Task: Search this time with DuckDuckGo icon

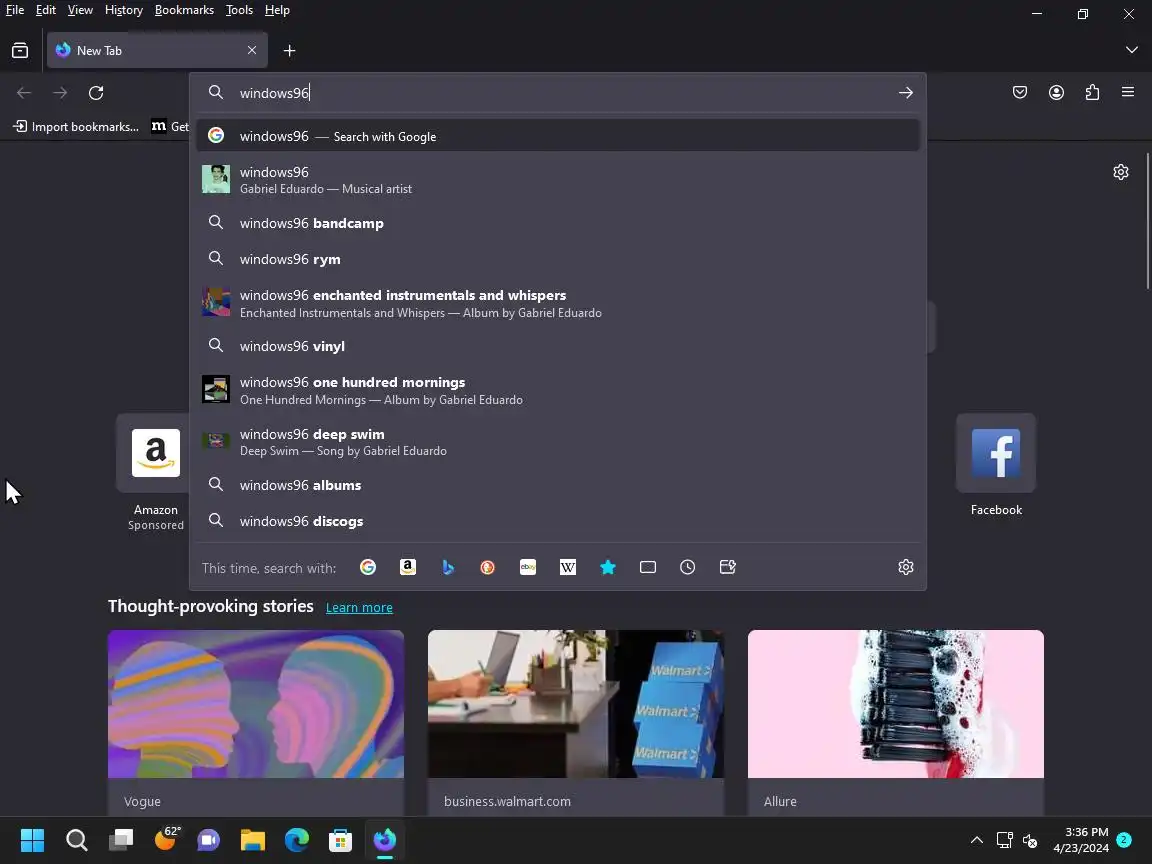Action: [488, 567]
